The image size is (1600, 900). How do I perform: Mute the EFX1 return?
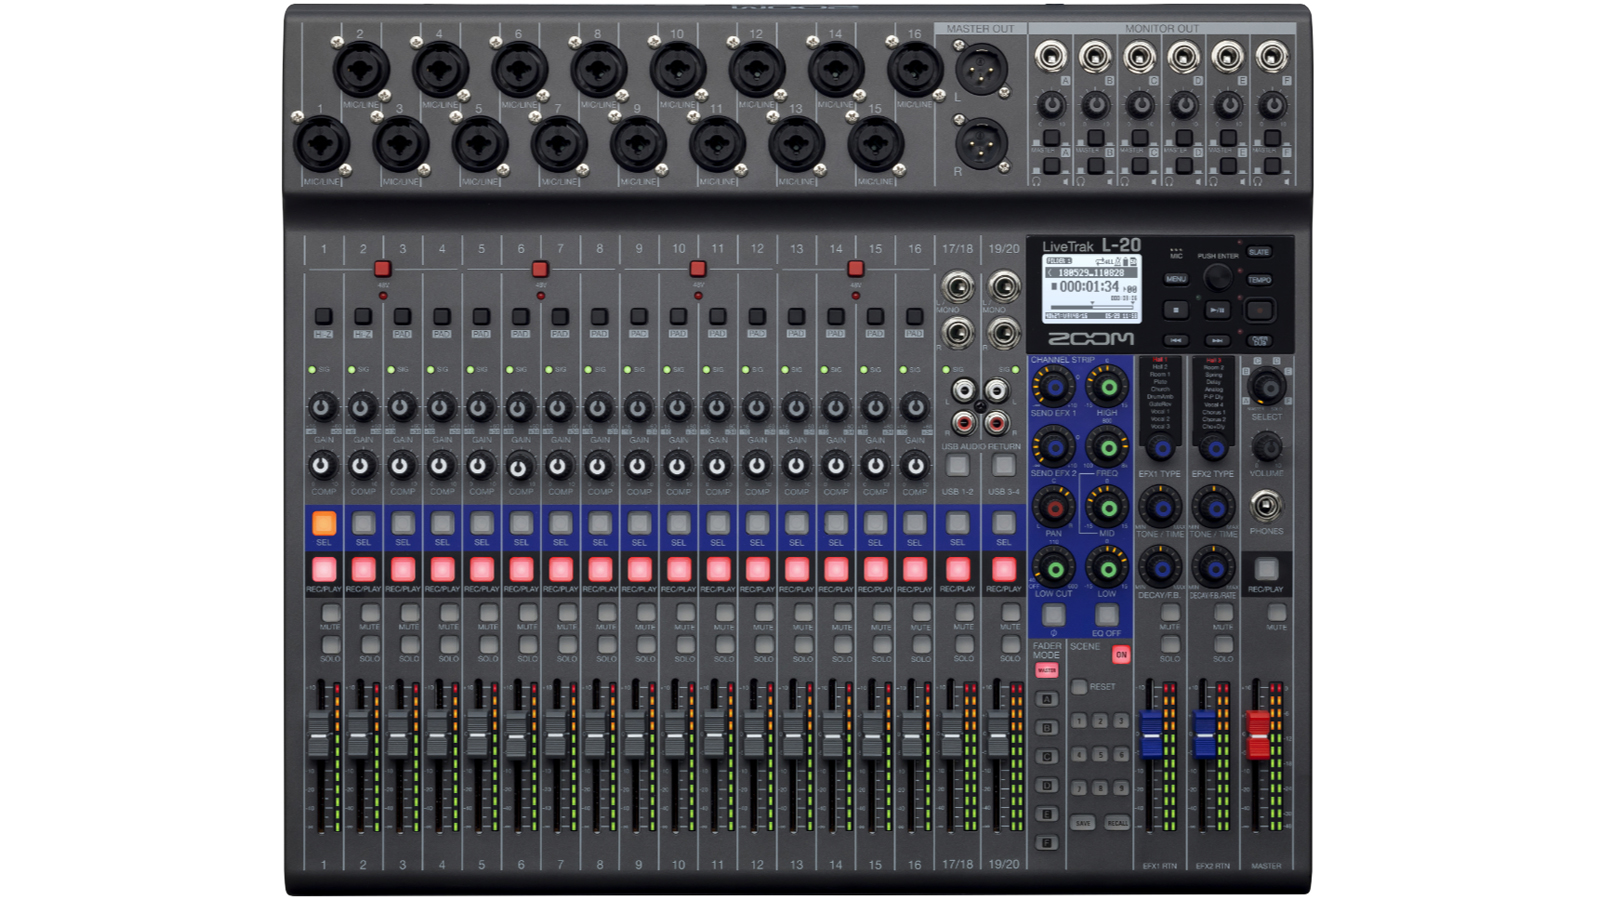coord(1169,613)
